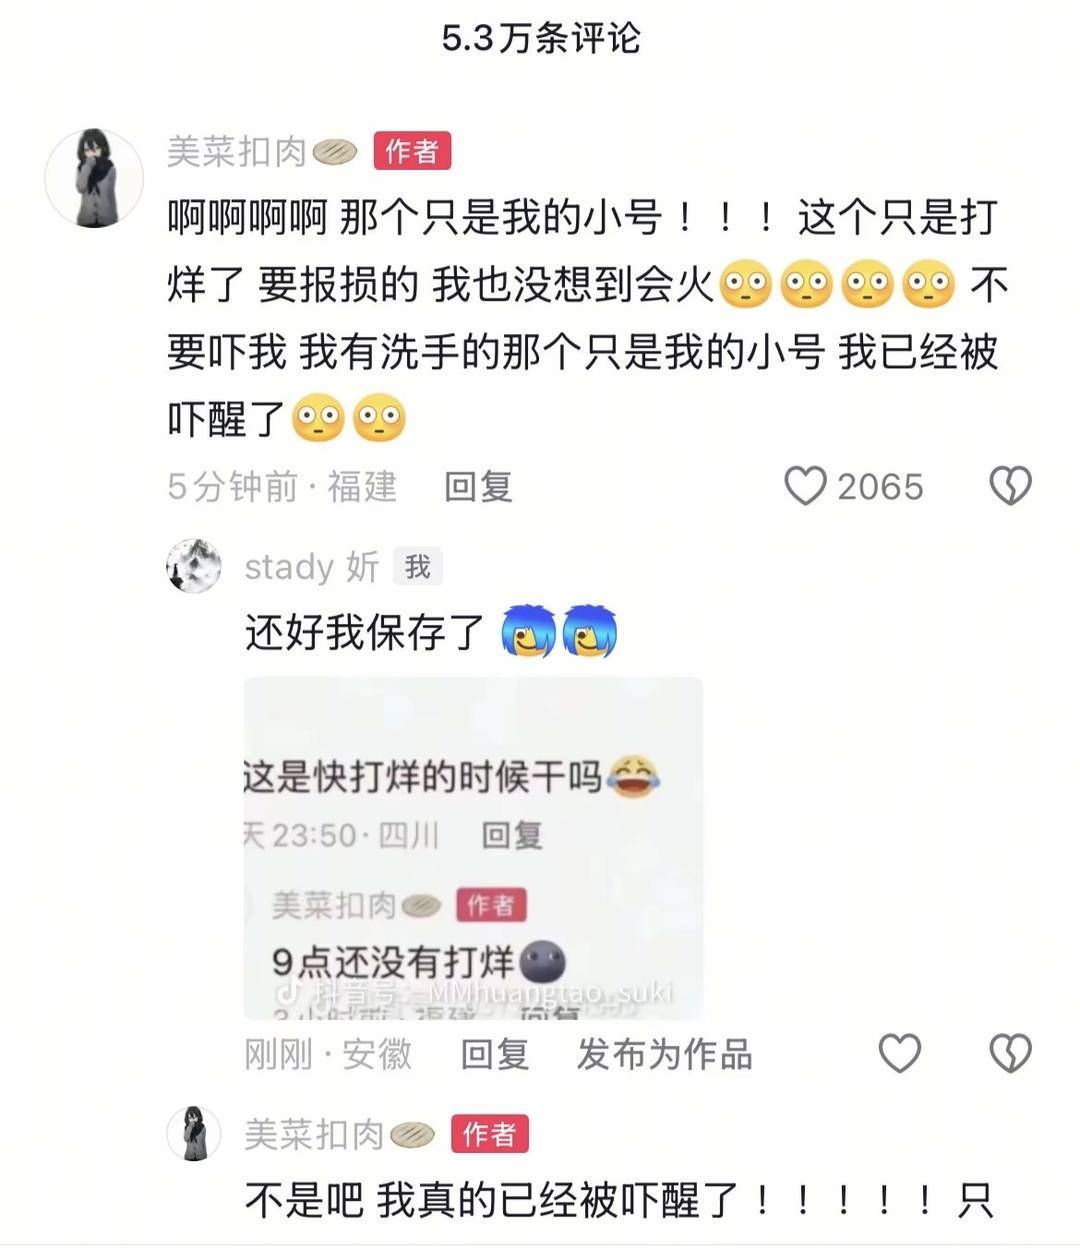The image size is (1080, 1248).
Task: Tap the 我 badge next to stady 妡
Action: tap(417, 567)
